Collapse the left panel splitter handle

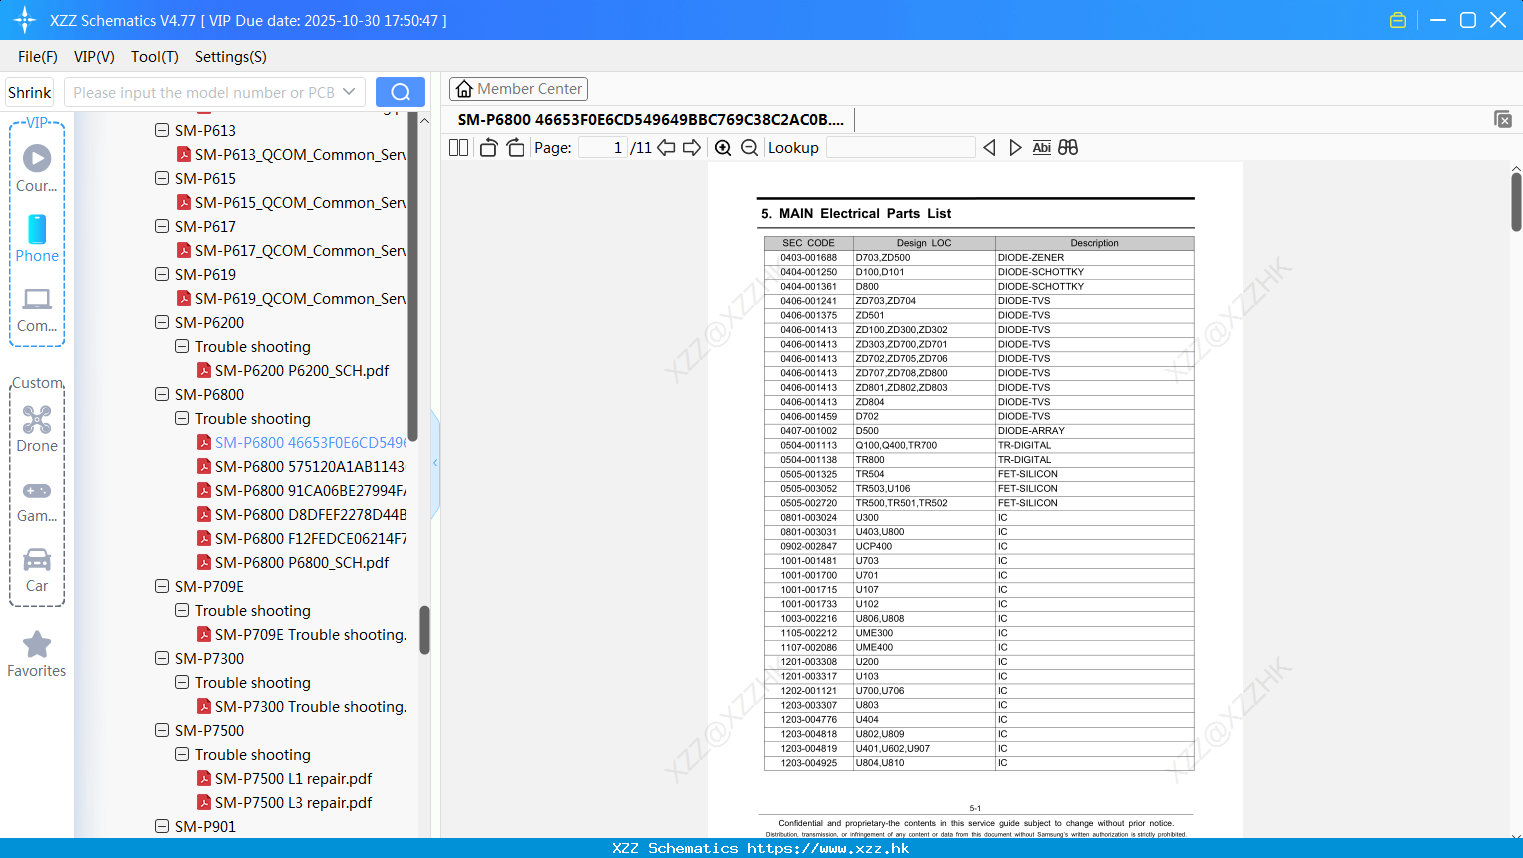435,463
